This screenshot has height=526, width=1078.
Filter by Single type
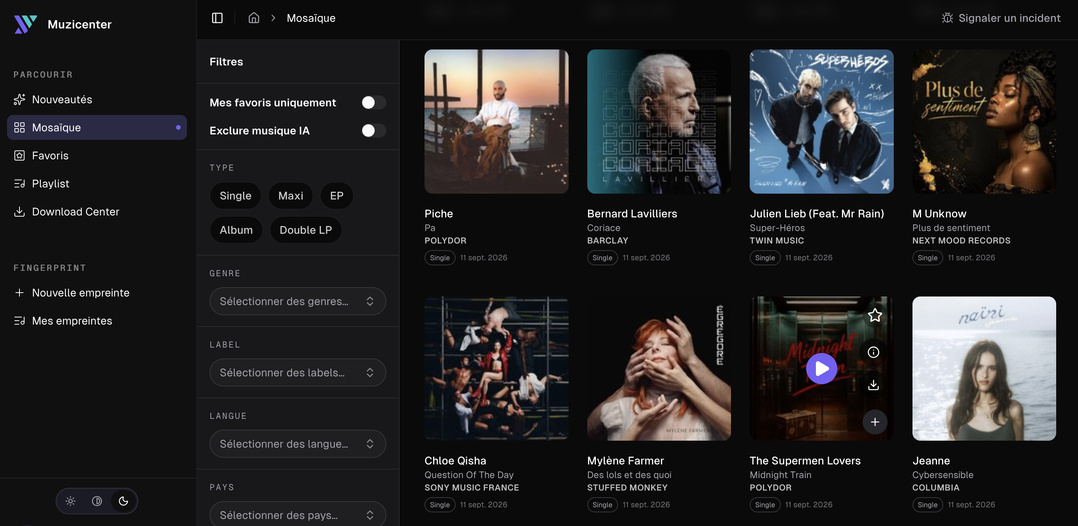[x=235, y=196]
